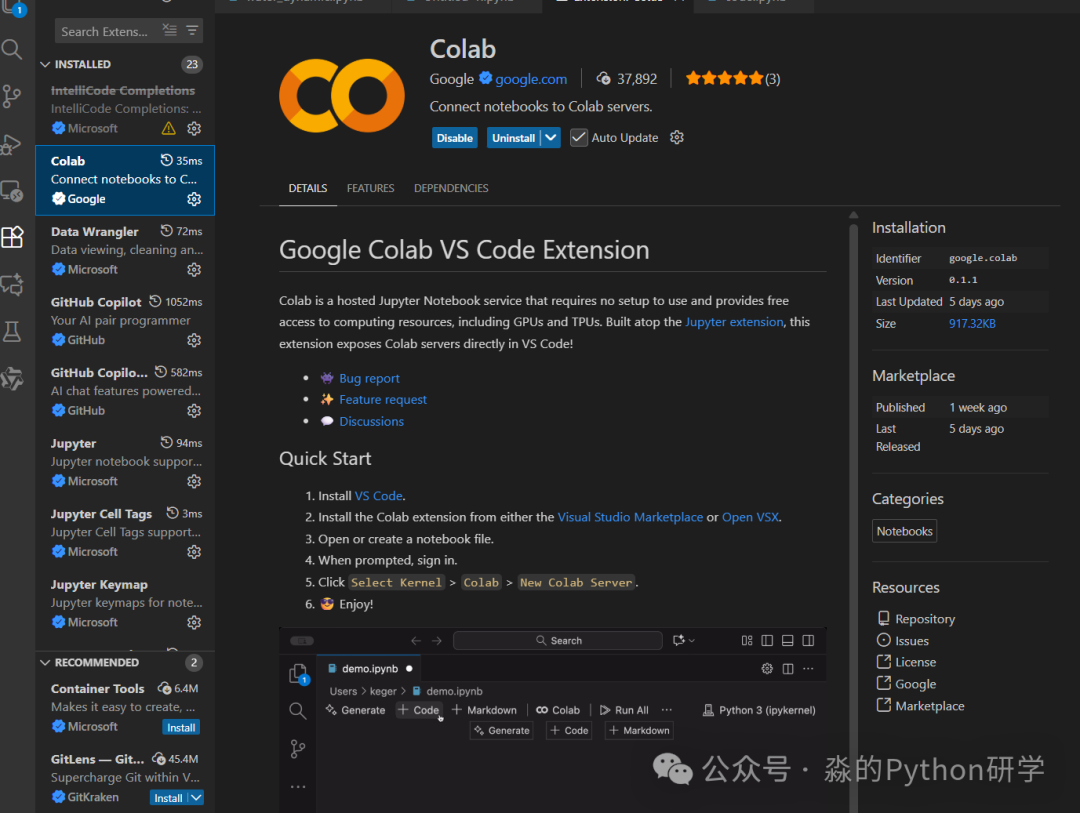This screenshot has height=813, width=1080.
Task: Click the installed count badge 23
Action: [192, 64]
